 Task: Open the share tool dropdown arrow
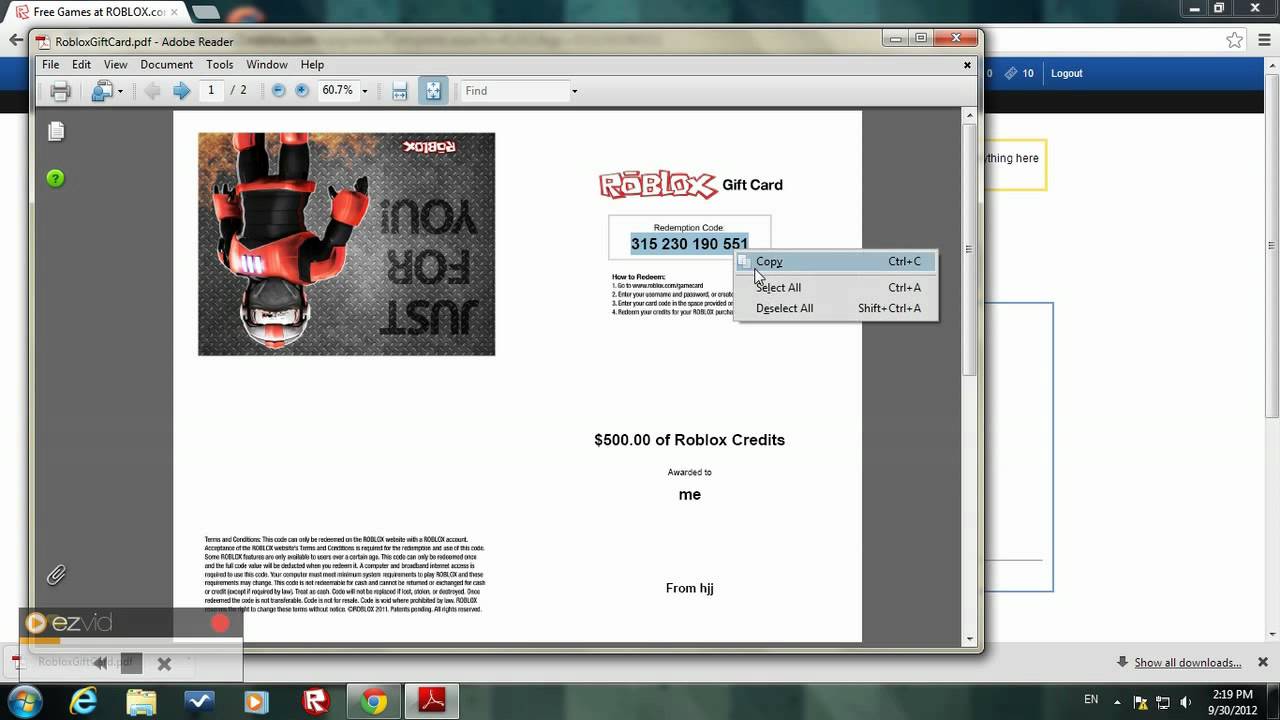(x=120, y=91)
